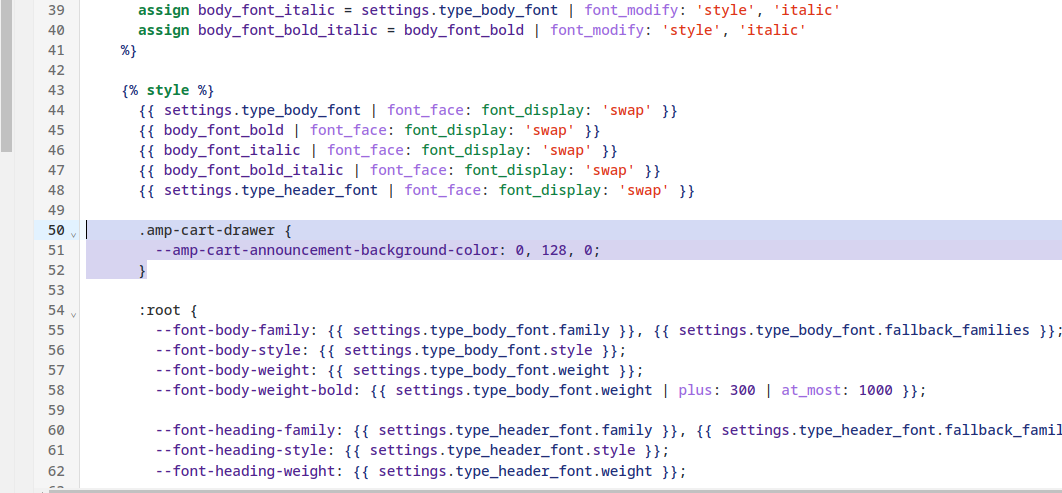
Task: Click line number 53 in the gutter
Action: click(x=56, y=290)
